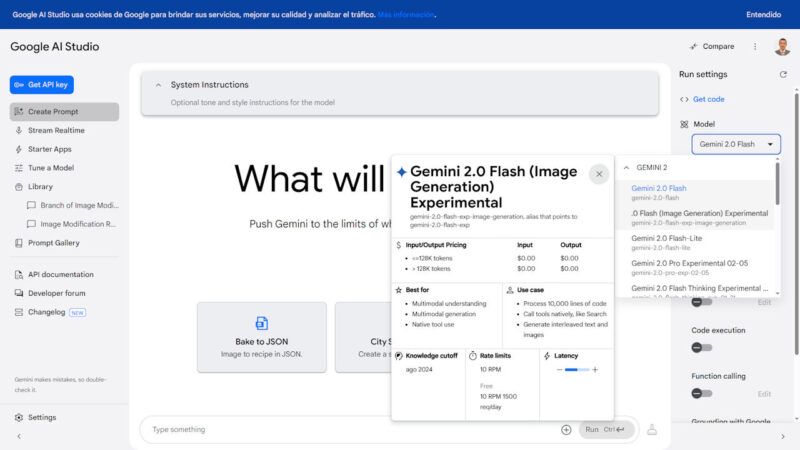Click the latency indicator bar in popup
Screen dimensions: 800x450
point(577,370)
